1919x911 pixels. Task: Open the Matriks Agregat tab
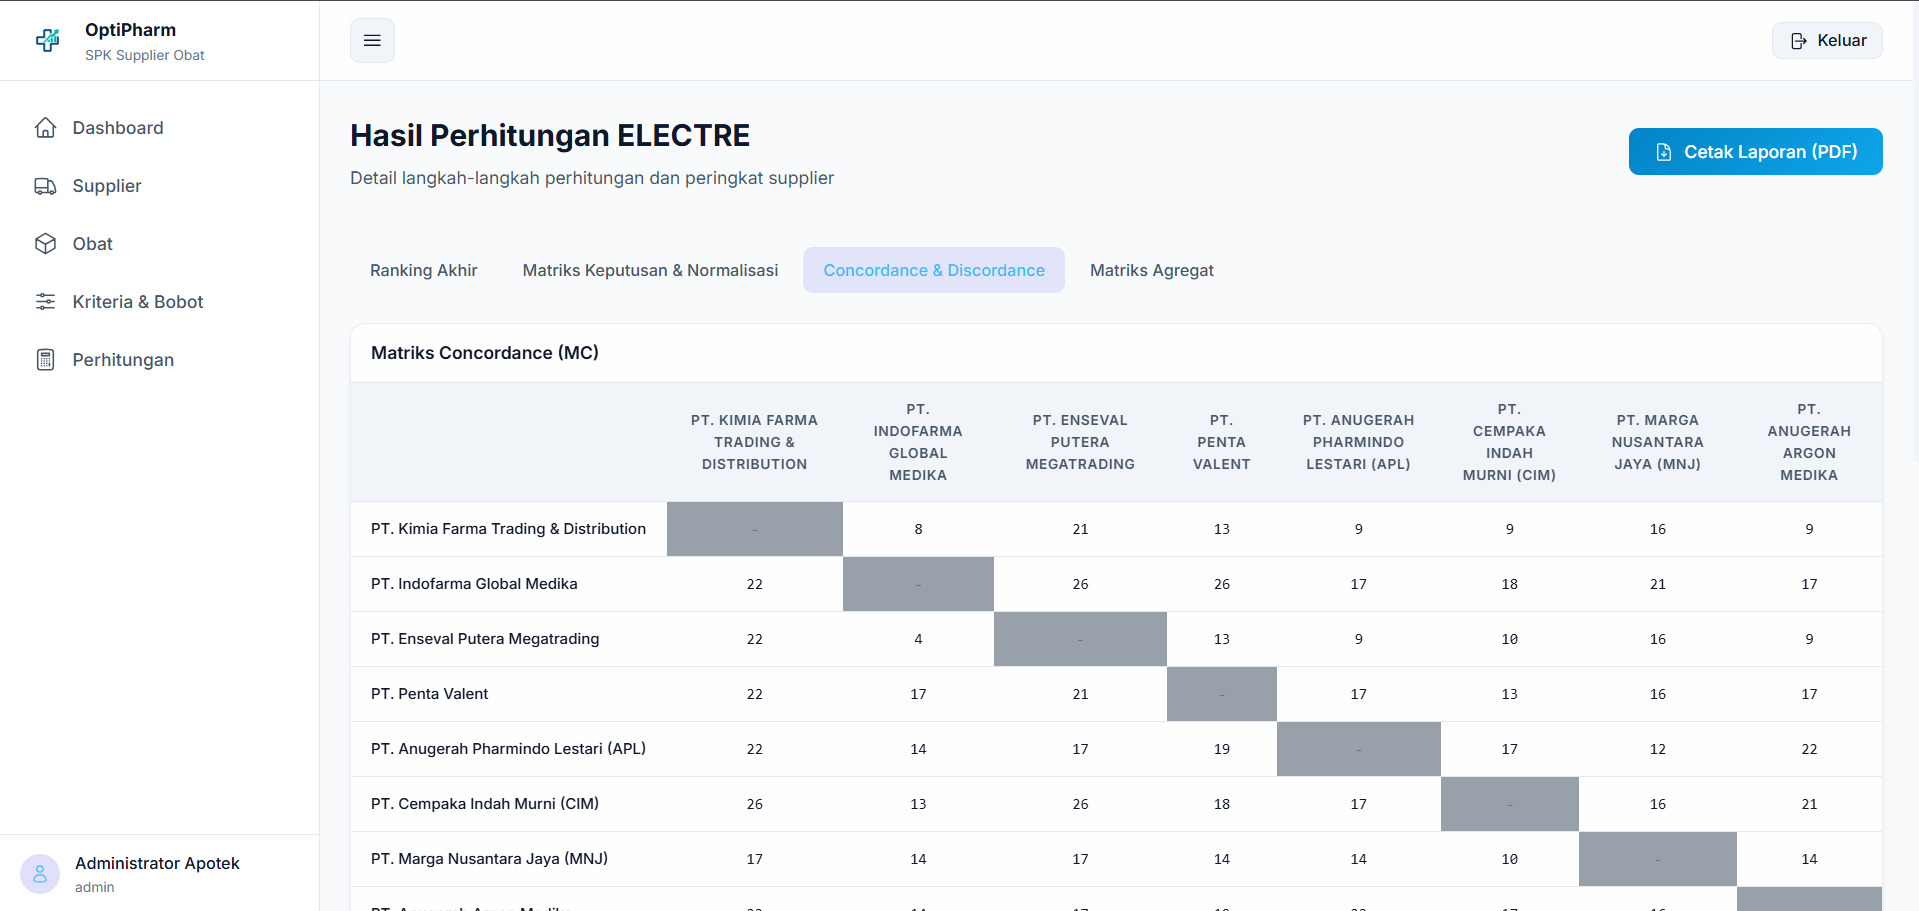point(1151,270)
